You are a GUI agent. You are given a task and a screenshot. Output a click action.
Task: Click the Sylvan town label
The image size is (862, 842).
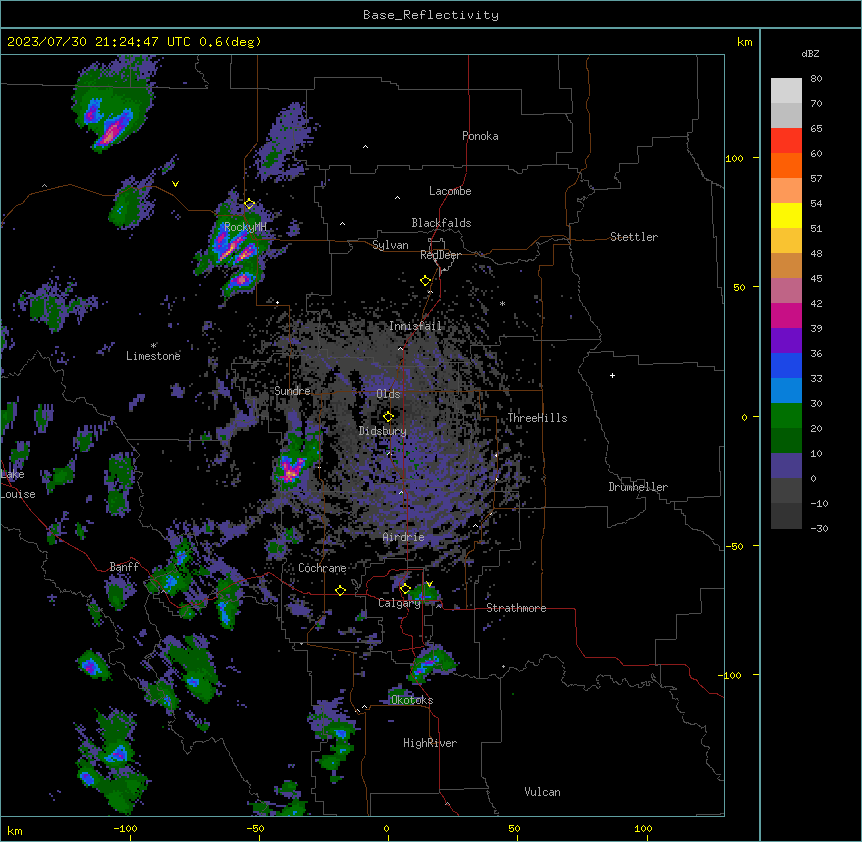click(390, 245)
